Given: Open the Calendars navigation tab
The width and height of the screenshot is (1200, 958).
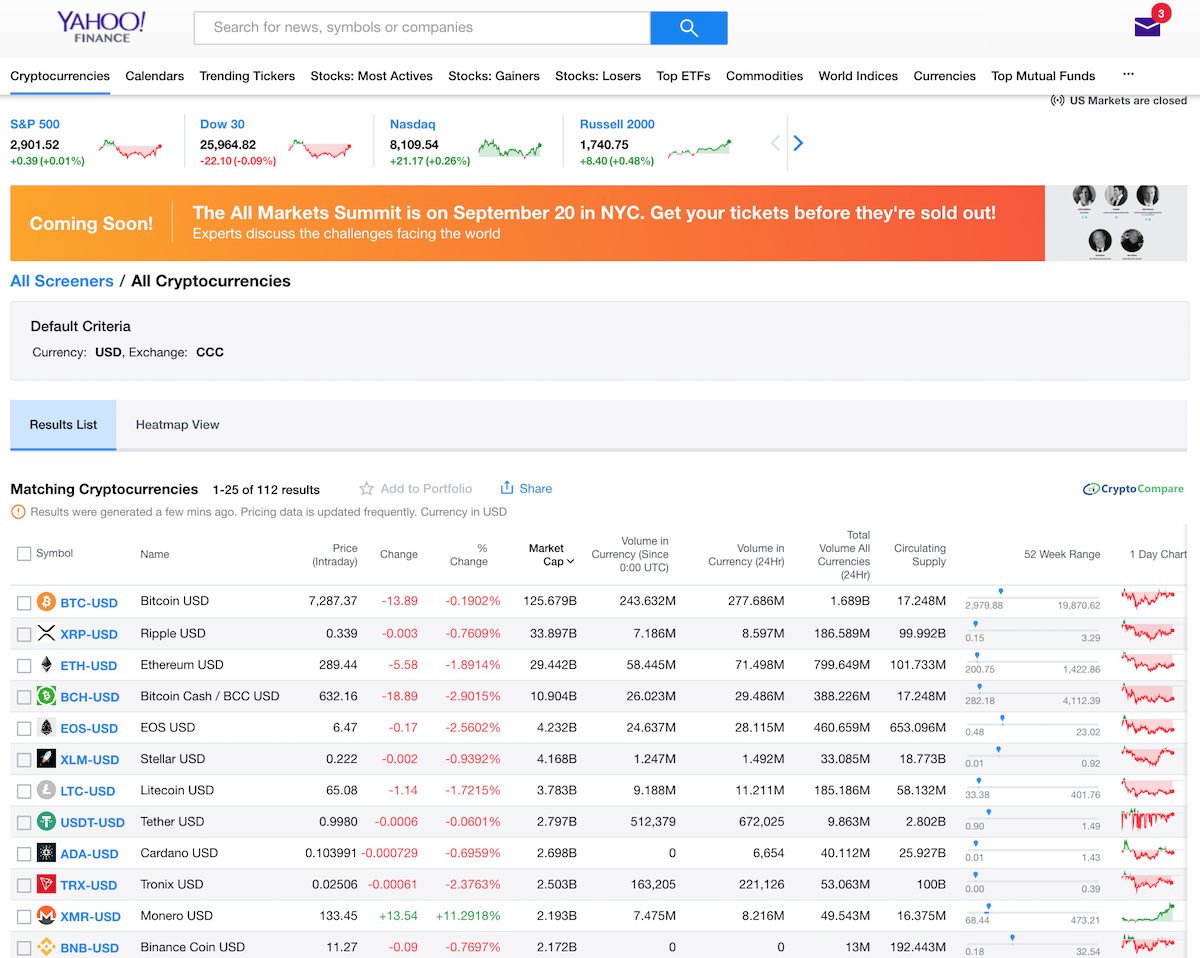Looking at the screenshot, I should pyautogui.click(x=155, y=76).
